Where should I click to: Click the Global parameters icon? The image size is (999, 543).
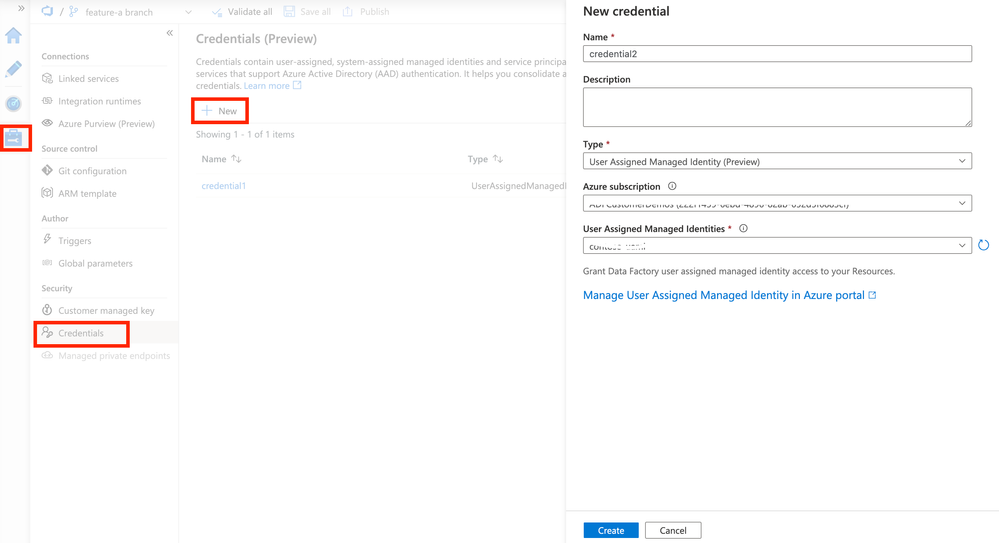pos(47,263)
